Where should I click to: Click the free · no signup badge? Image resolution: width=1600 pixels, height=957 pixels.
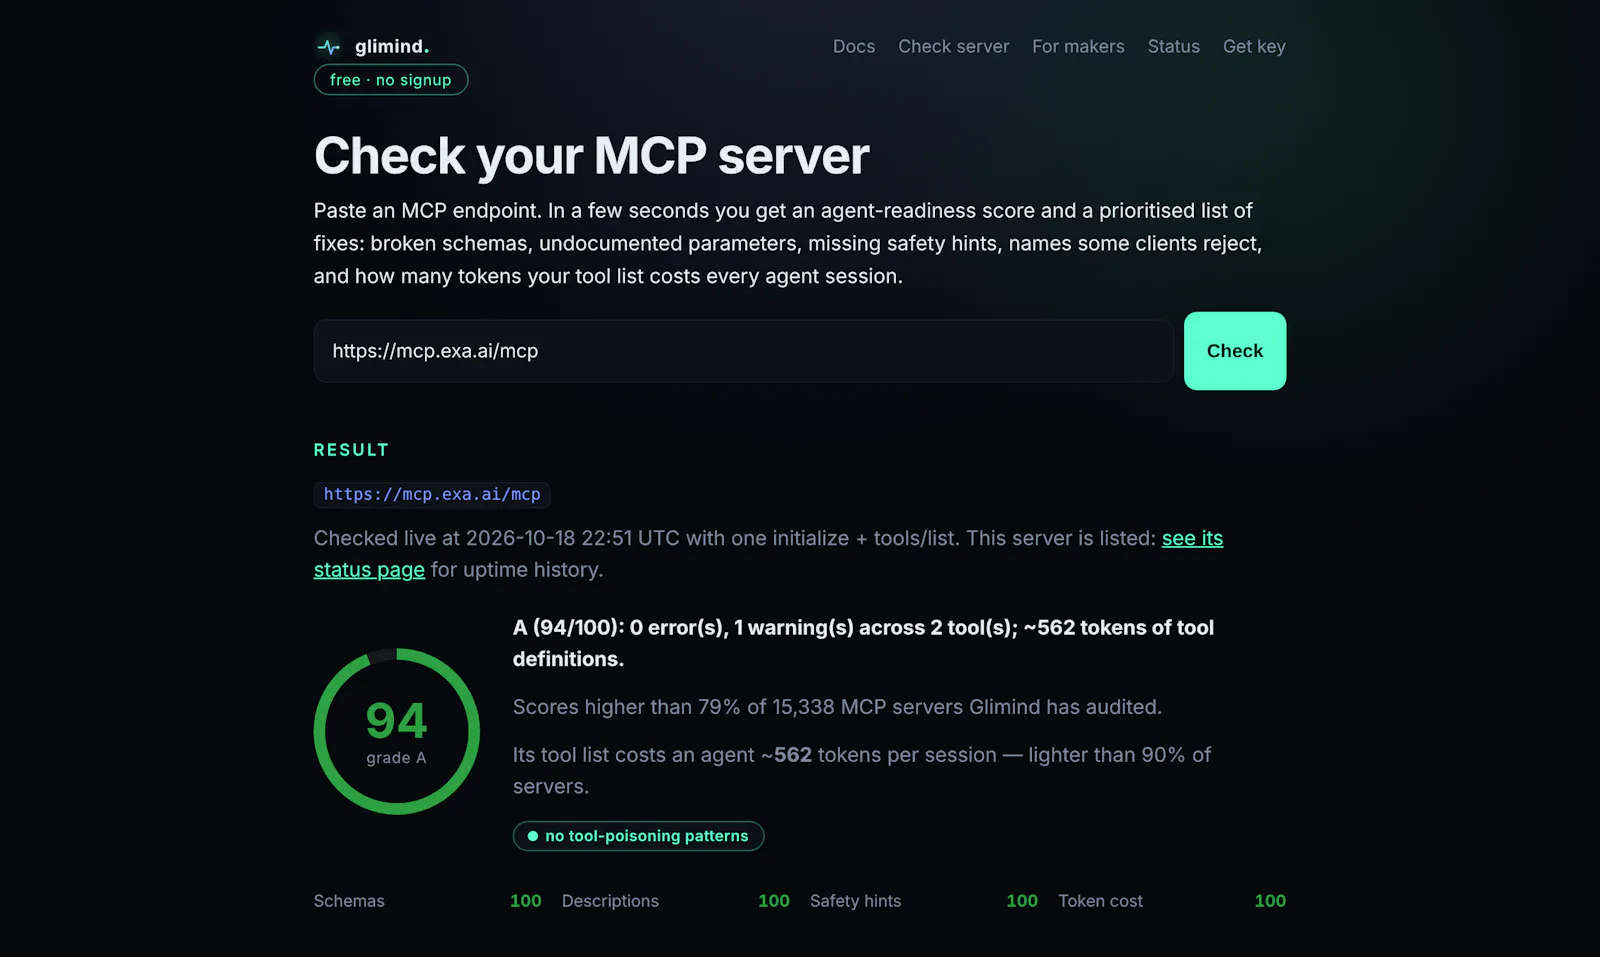point(391,80)
